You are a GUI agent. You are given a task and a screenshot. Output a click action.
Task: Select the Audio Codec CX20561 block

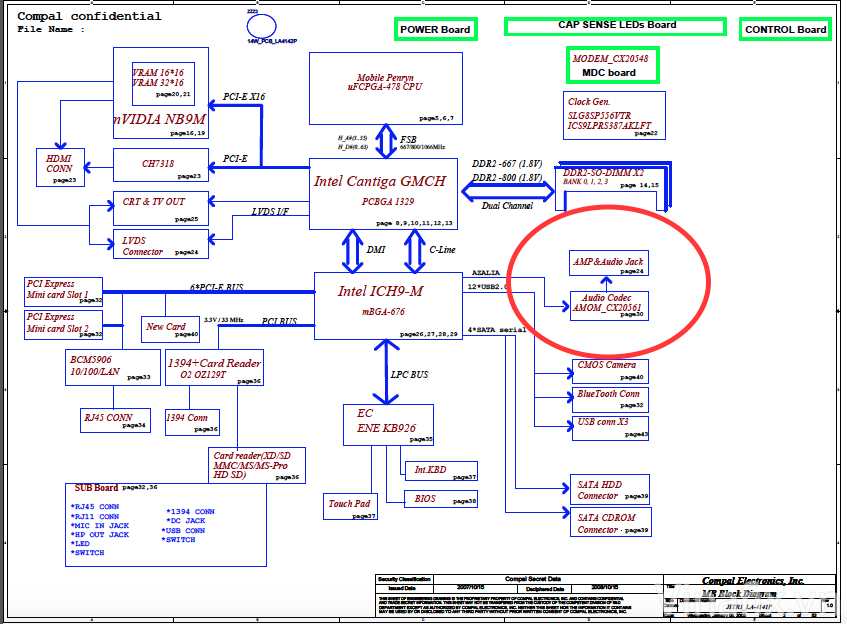(608, 304)
